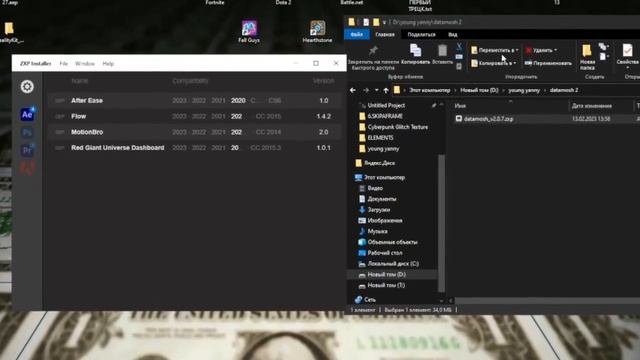
Task: Click navigation pane vertical scrollbar
Action: point(441,222)
